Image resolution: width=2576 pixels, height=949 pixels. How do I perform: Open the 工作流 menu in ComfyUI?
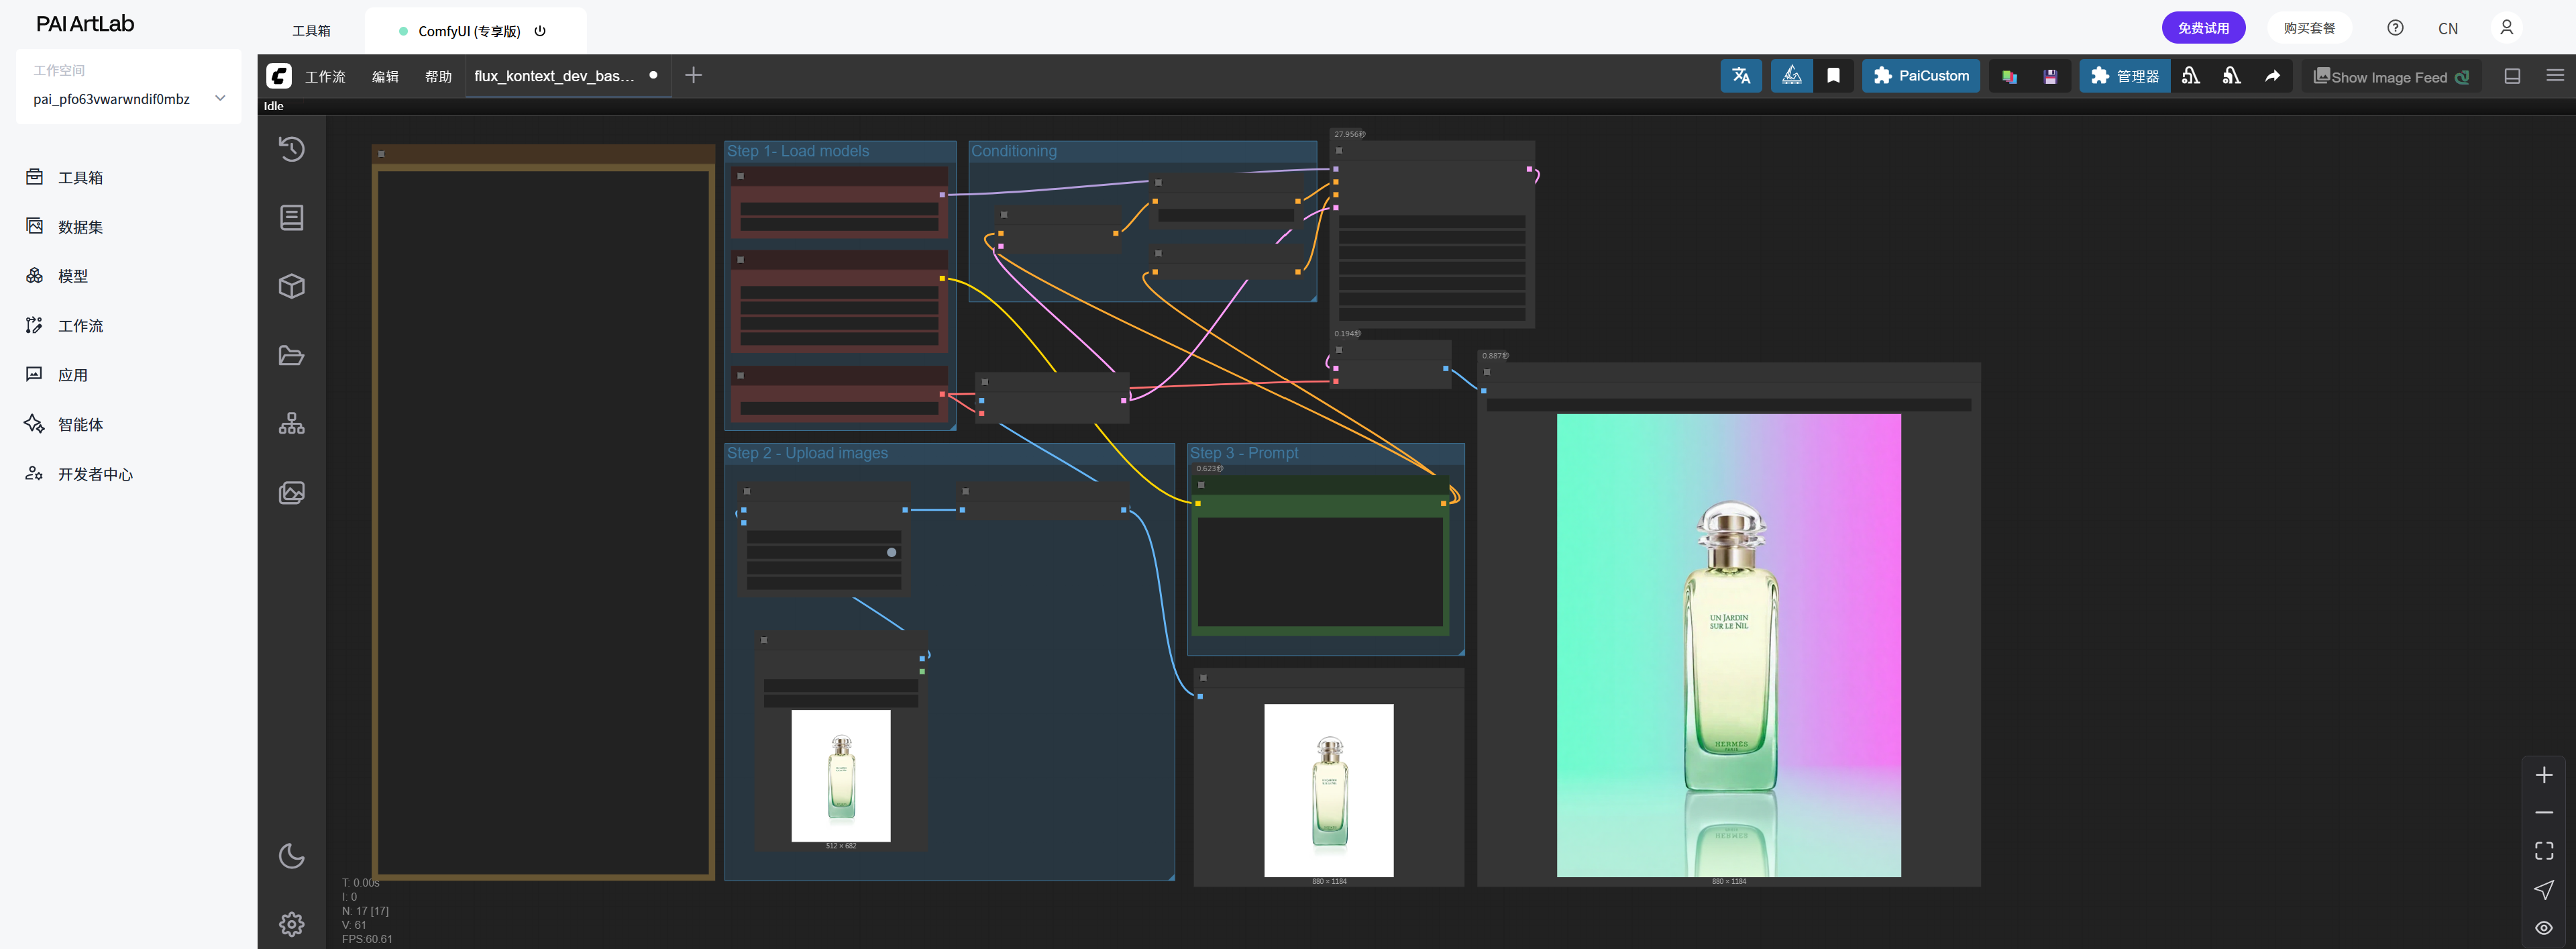point(325,76)
